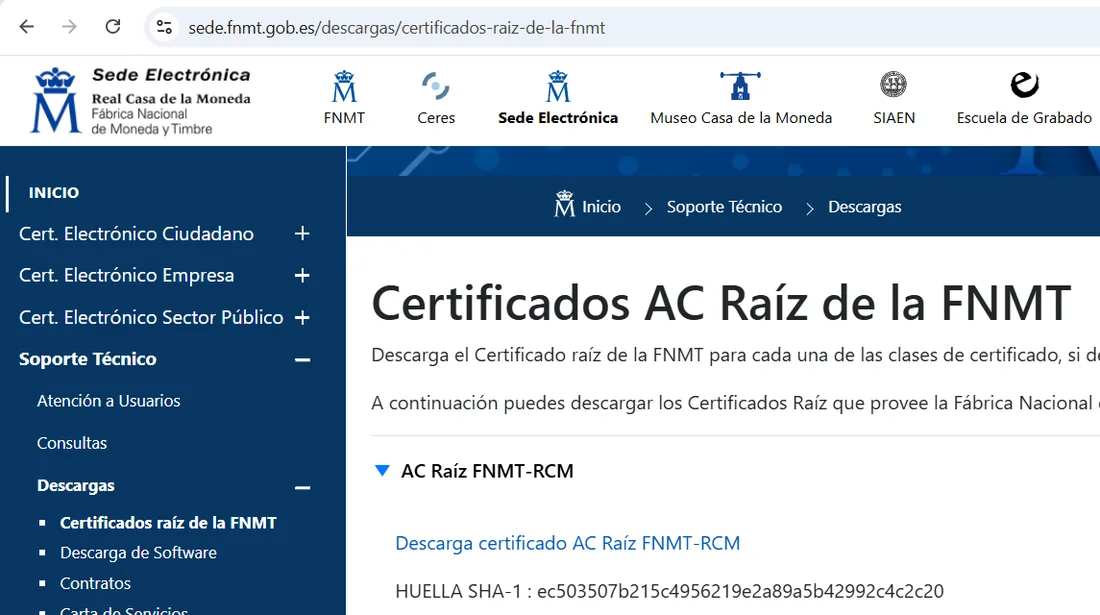The image size is (1100, 615).
Task: Click AC Raíz FNMT-RCM section heading
Action: (x=487, y=471)
